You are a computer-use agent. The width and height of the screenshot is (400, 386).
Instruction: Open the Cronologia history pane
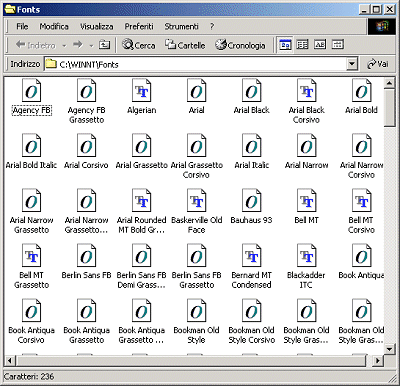240,45
